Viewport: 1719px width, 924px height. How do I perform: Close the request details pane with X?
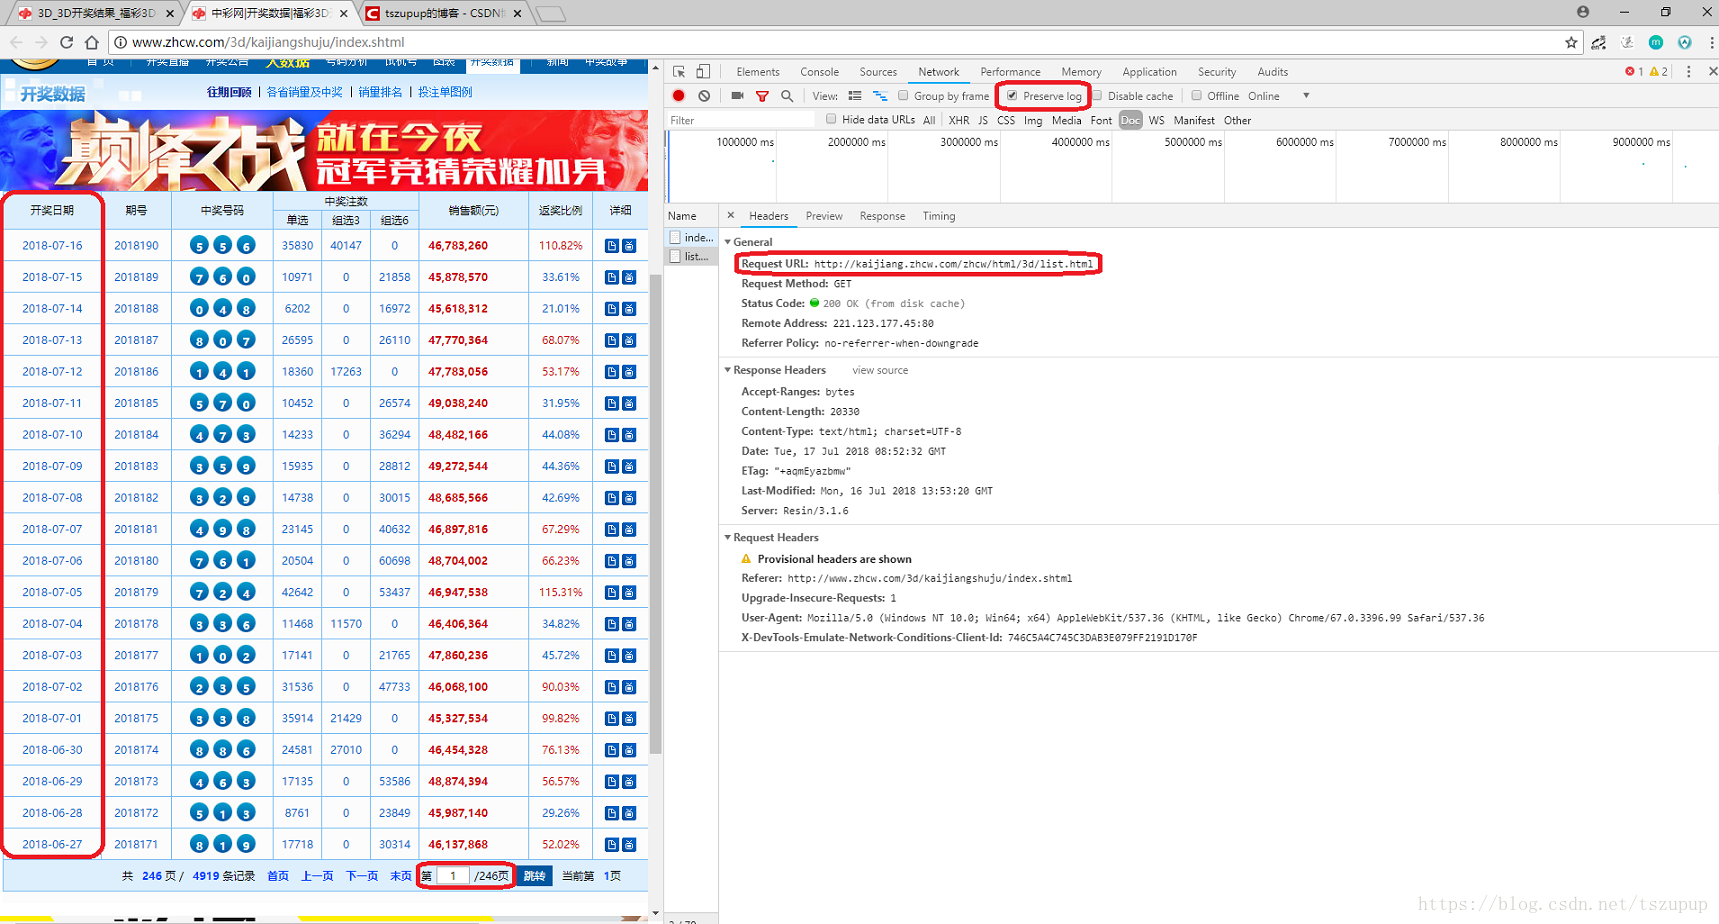point(731,215)
